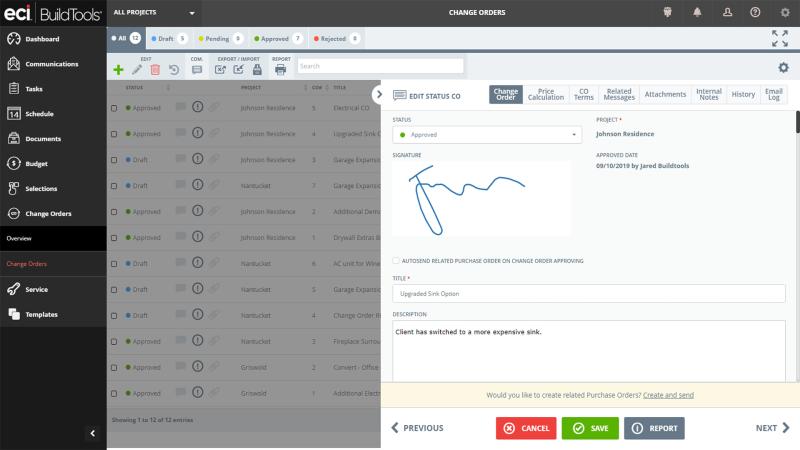Click the communication message icon under COM.

197,70
